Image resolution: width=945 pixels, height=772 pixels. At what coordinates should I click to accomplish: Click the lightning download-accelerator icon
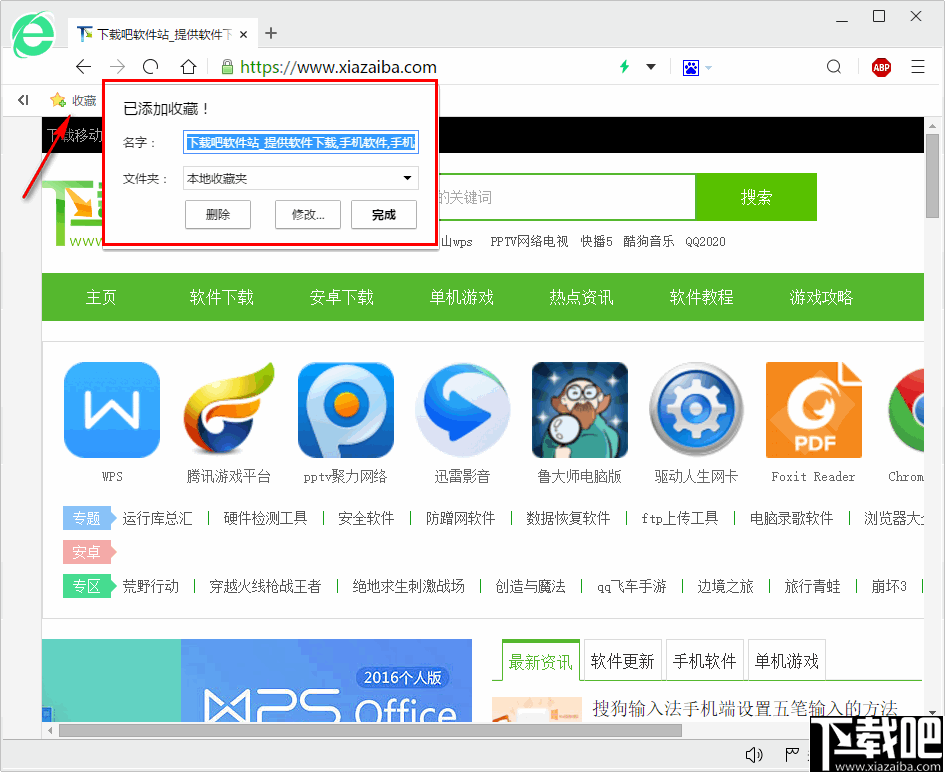[624, 67]
